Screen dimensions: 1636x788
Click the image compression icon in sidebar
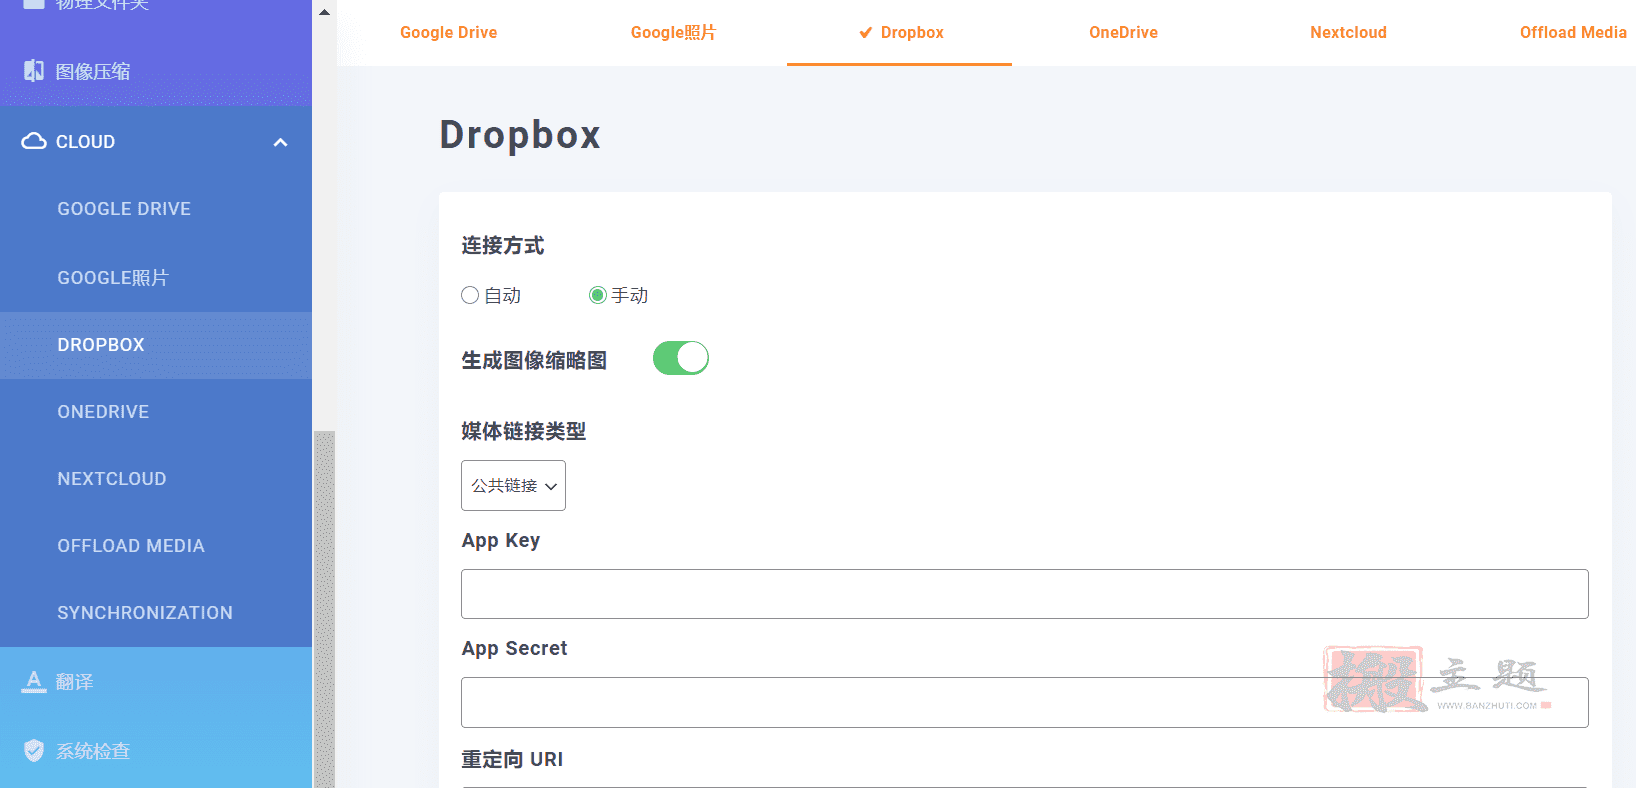34,71
